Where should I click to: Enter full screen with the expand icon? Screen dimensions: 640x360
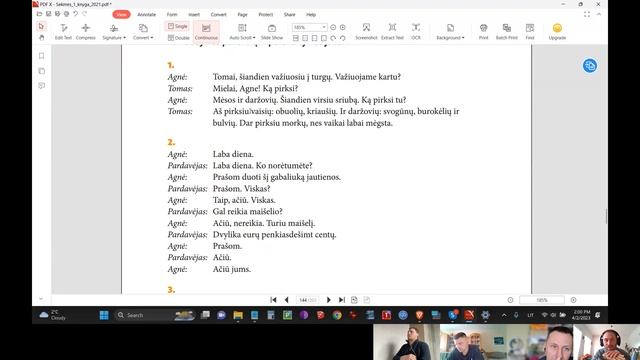[587, 14]
